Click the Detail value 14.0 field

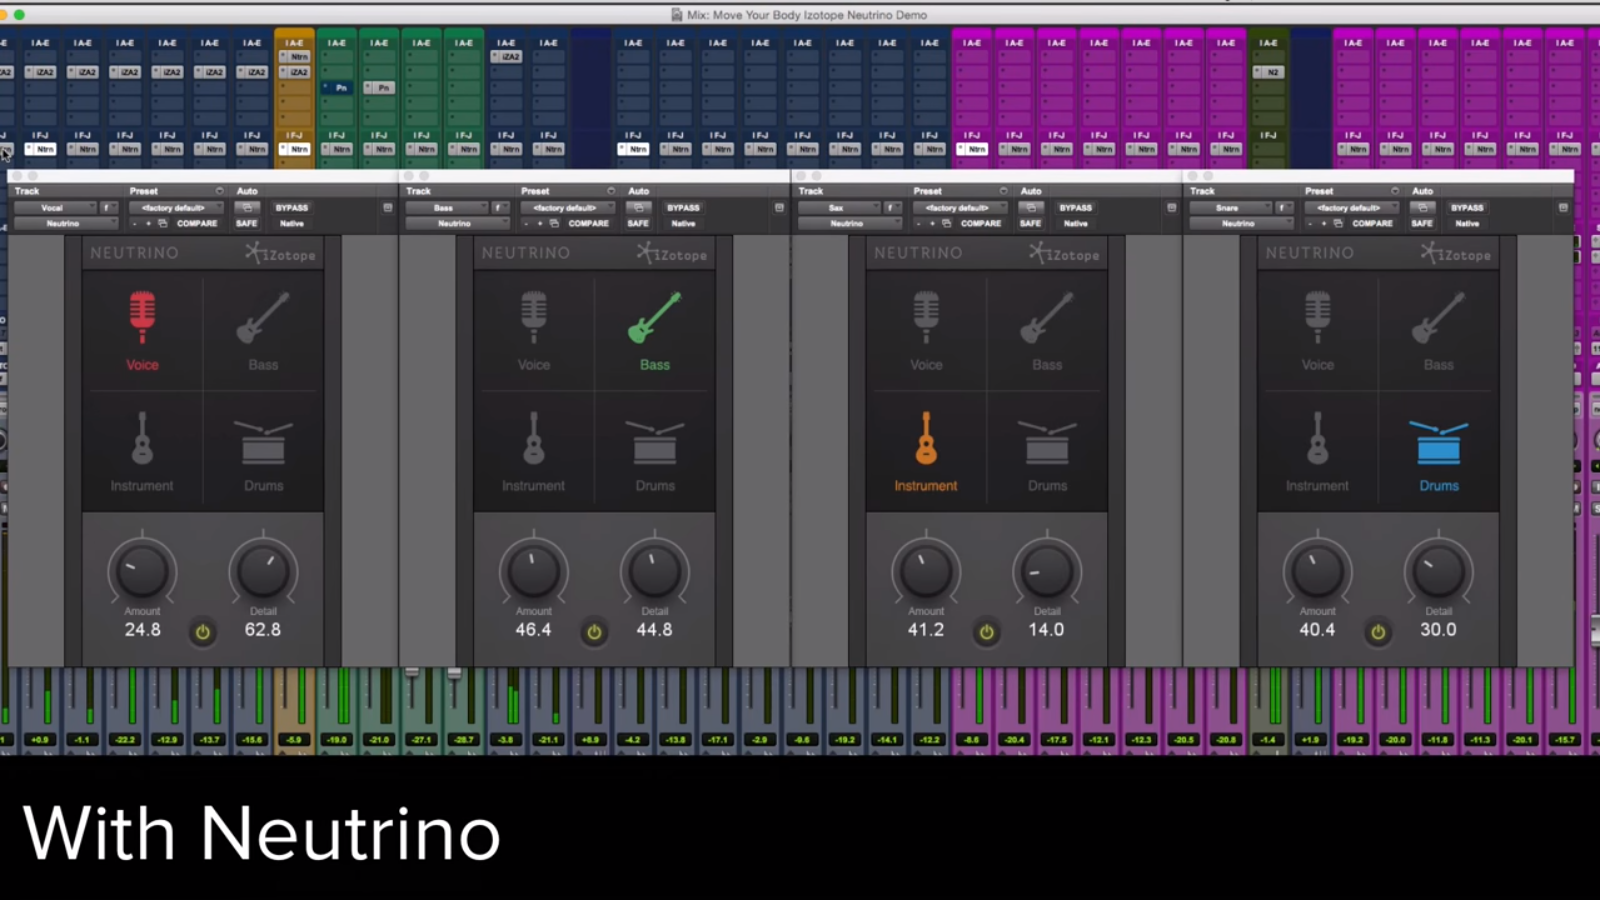1046,630
